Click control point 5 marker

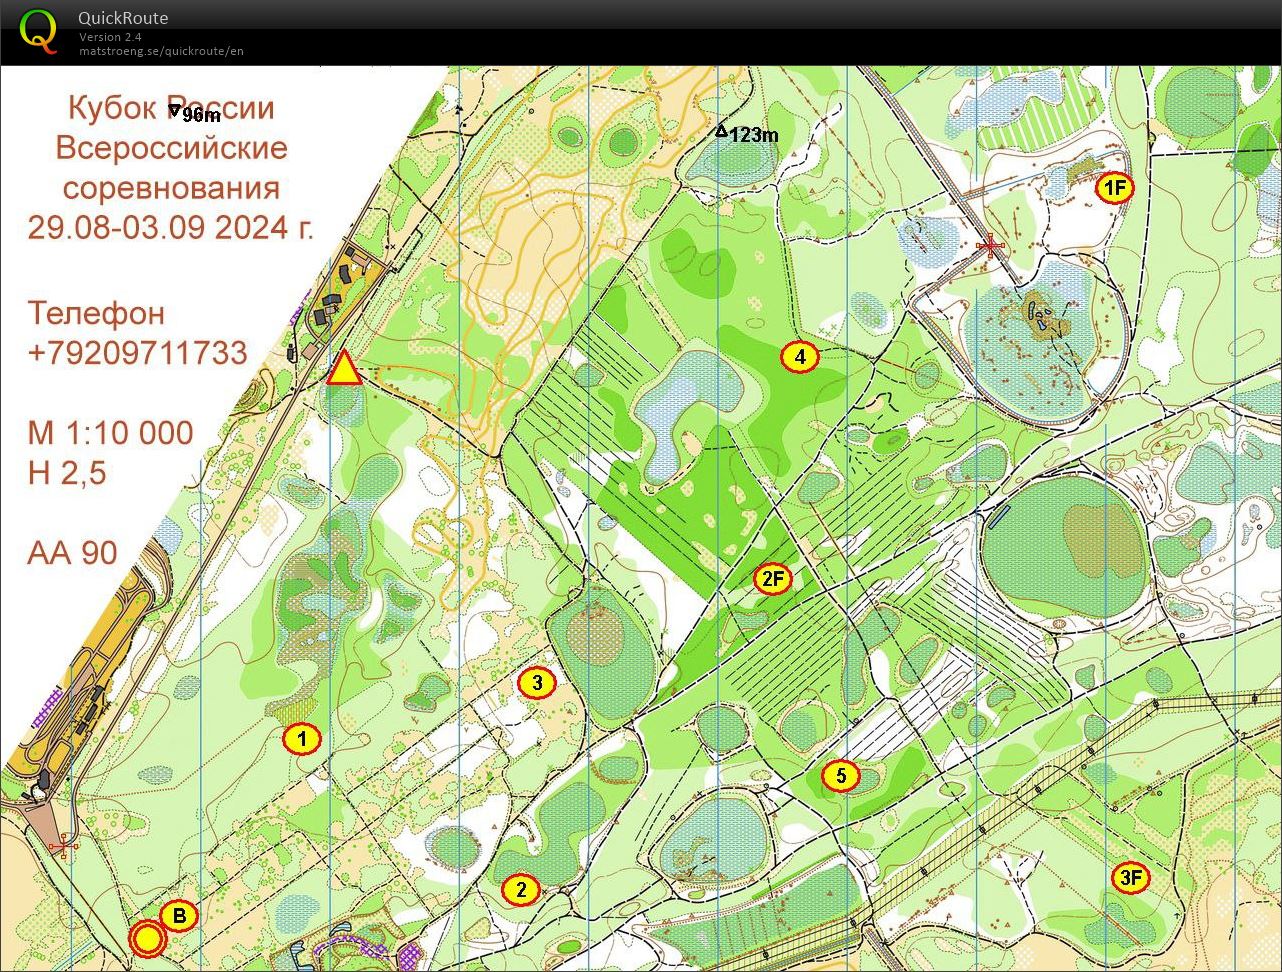point(840,776)
